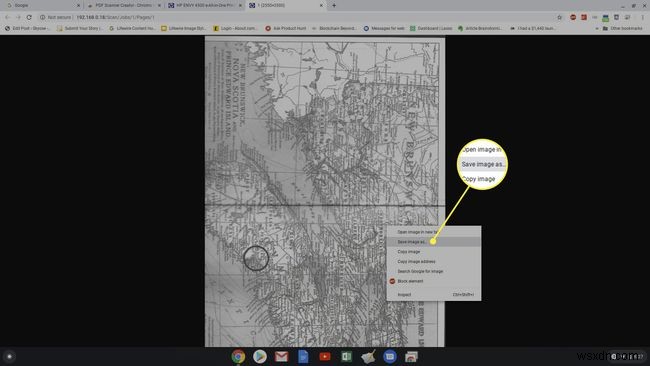Bookmark this page with the star icon

560,17
